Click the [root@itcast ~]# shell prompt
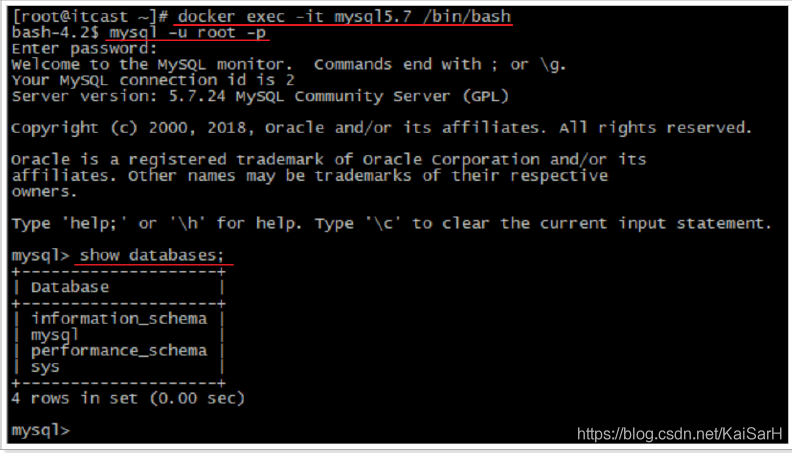 (x=90, y=16)
